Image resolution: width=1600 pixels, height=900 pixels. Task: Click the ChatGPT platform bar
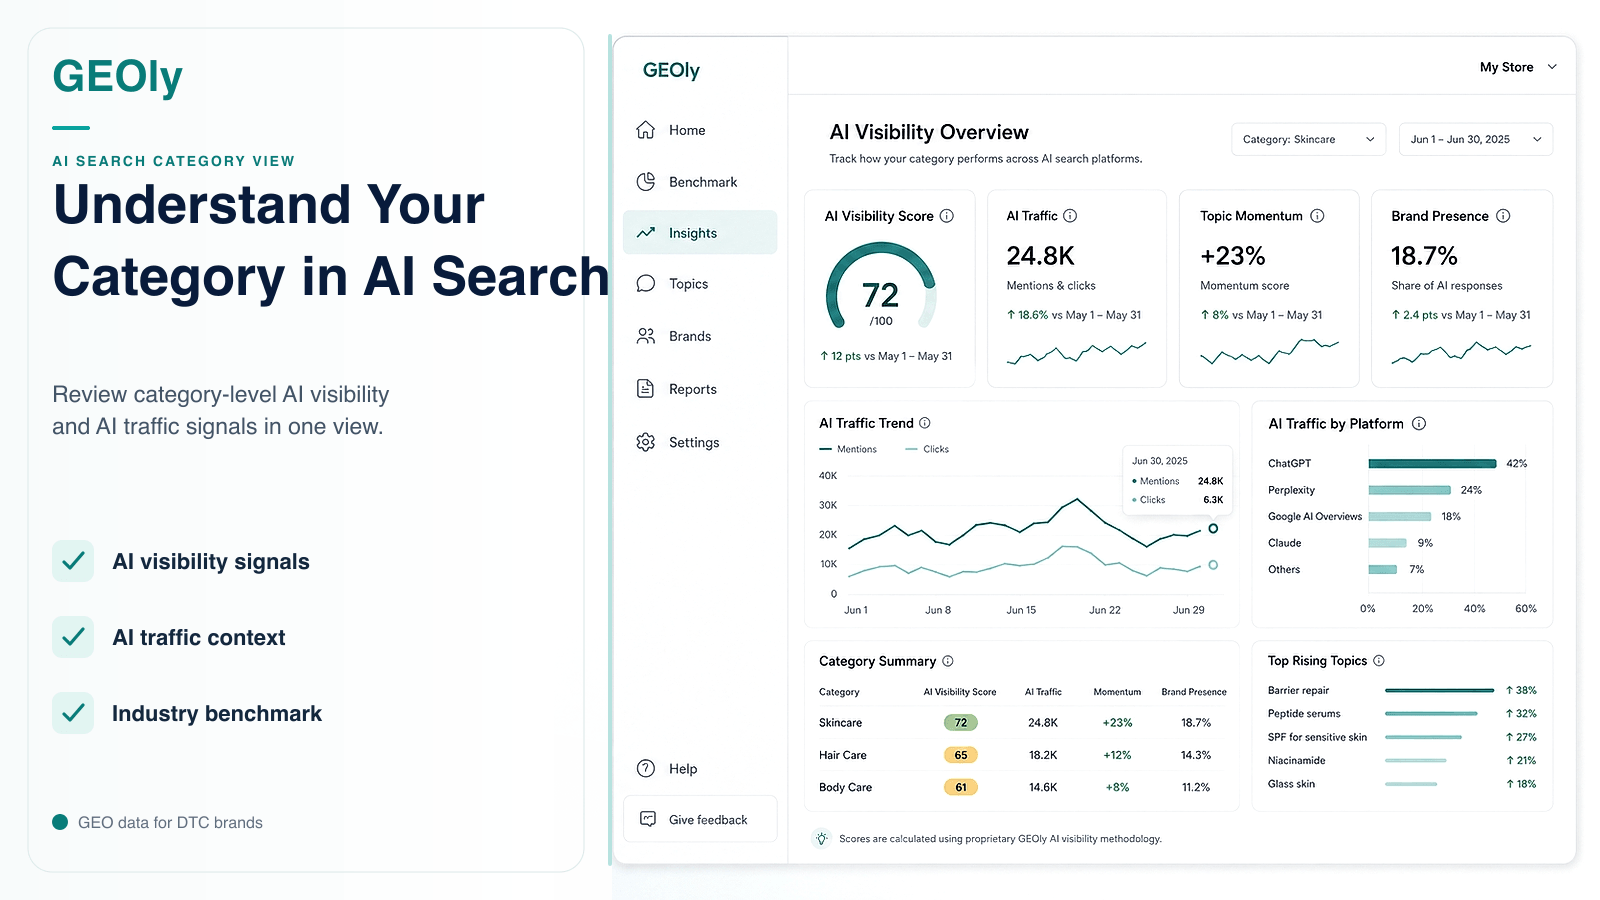click(1432, 463)
